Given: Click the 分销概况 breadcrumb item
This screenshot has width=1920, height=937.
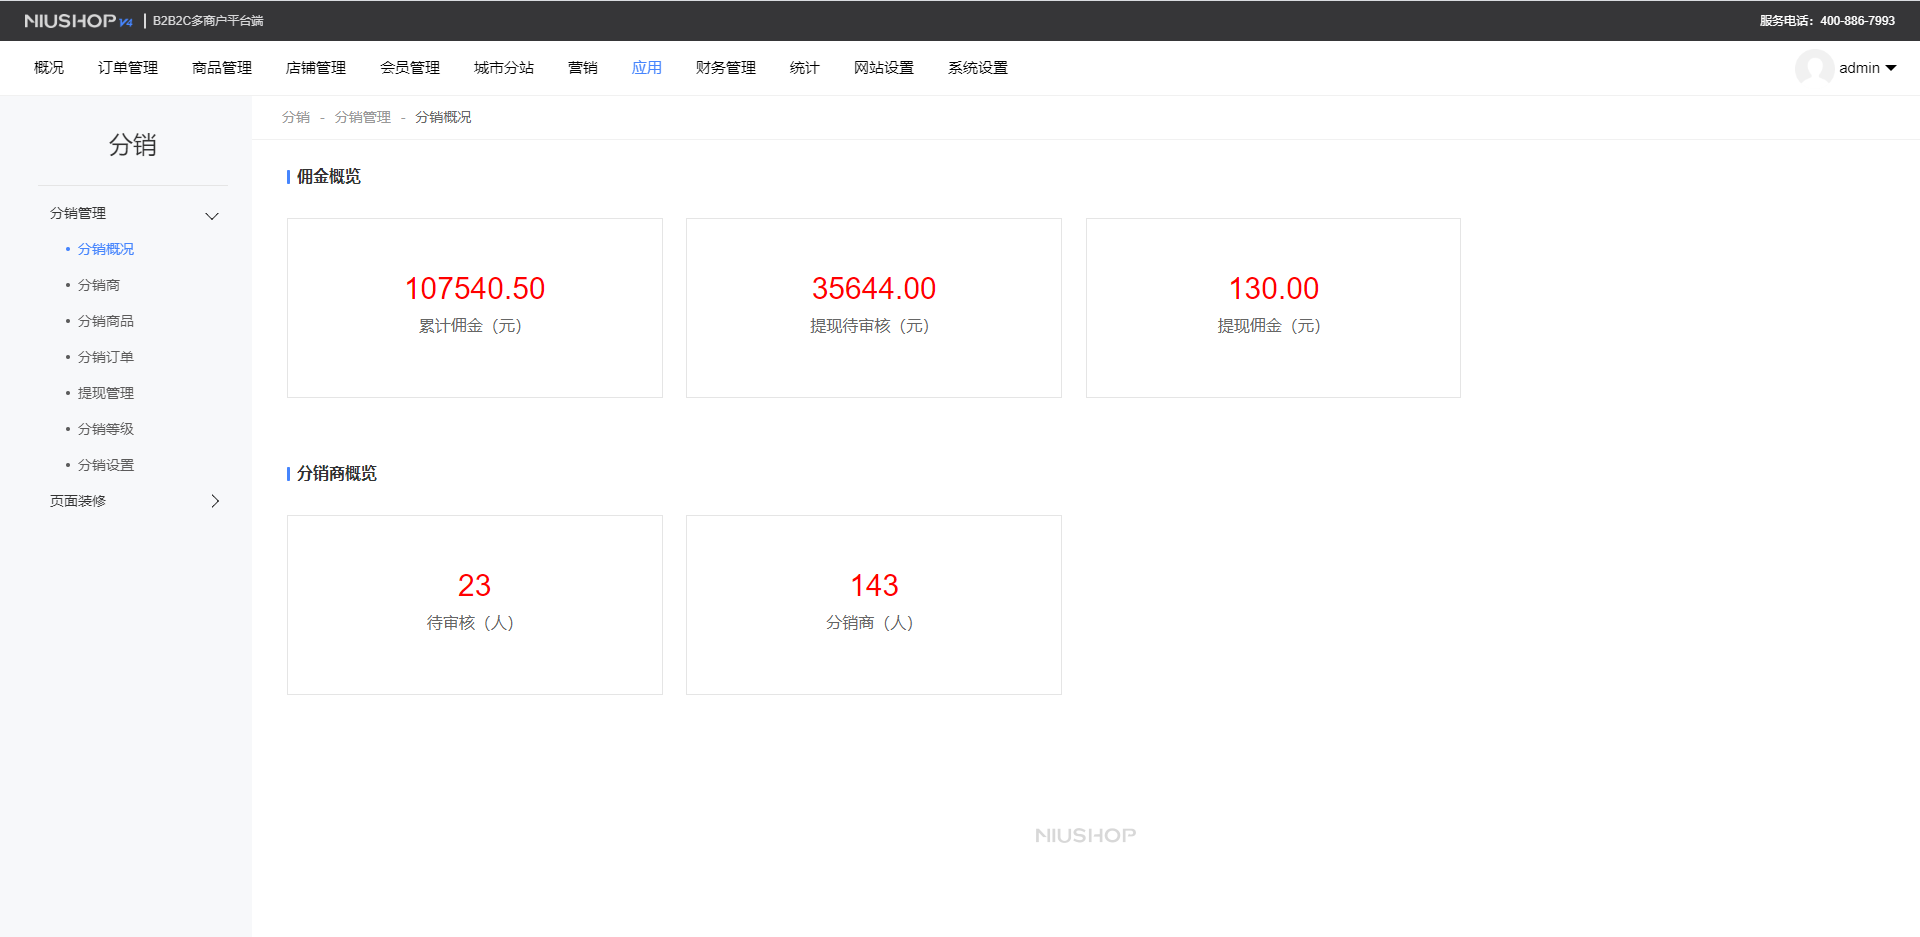Looking at the screenshot, I should pos(443,117).
